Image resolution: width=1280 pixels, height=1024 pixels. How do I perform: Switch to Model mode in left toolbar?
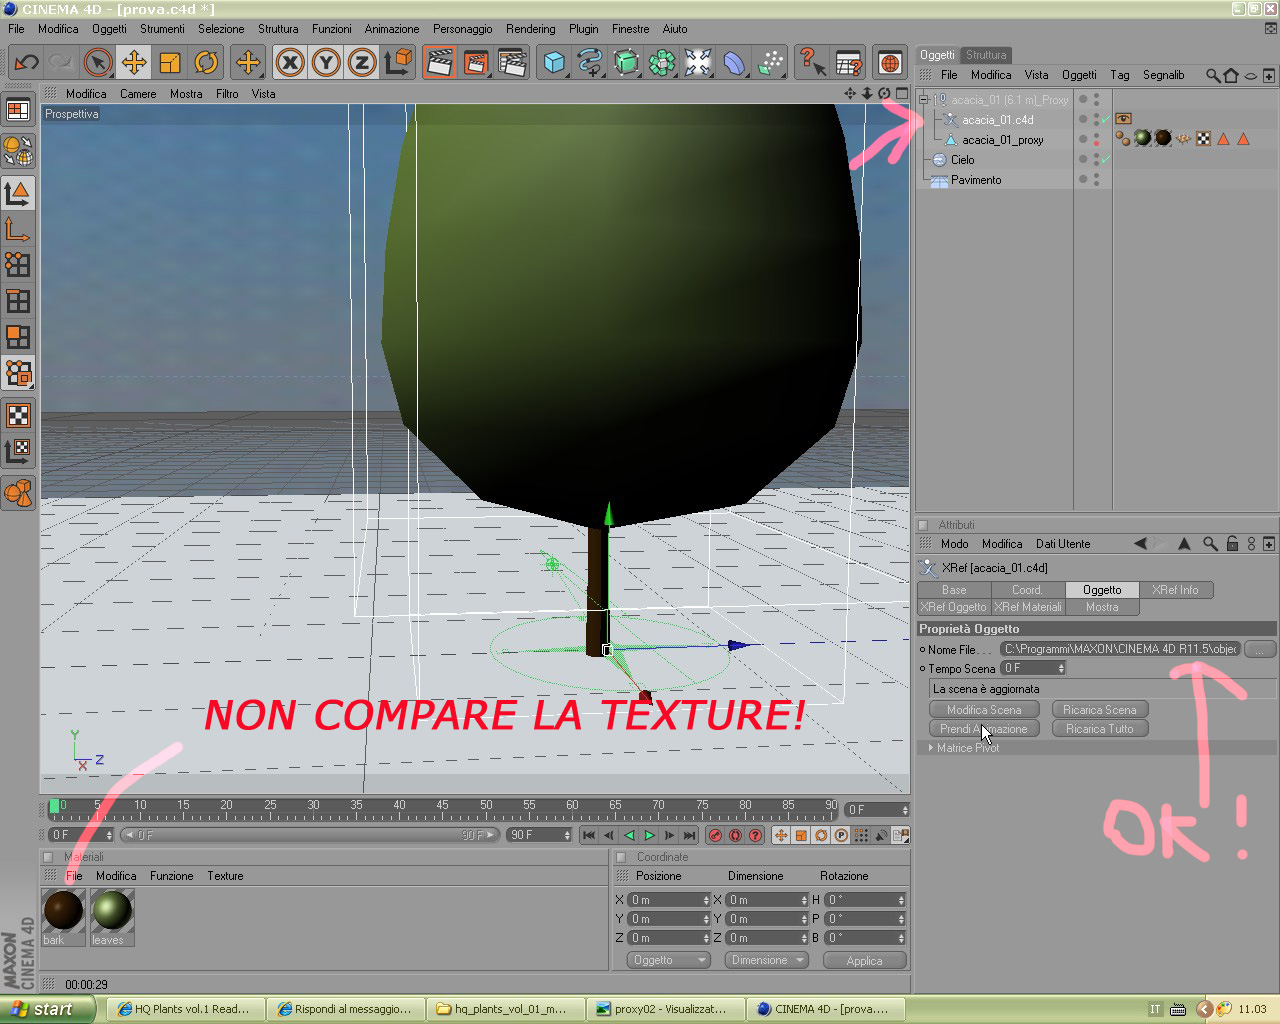pyautogui.click(x=18, y=193)
